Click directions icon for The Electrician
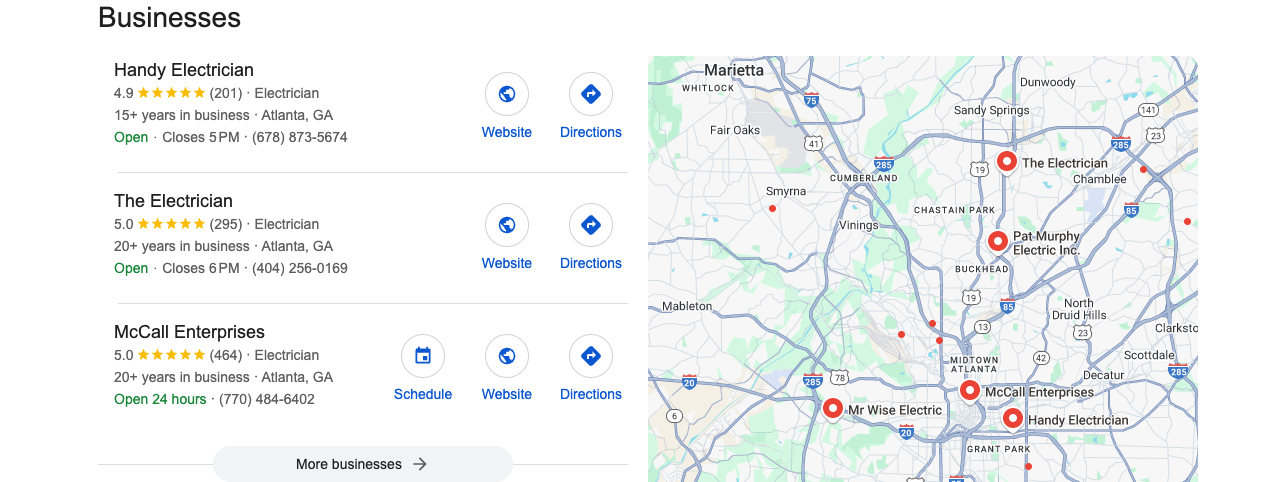This screenshot has height=482, width=1280. pyautogui.click(x=591, y=225)
